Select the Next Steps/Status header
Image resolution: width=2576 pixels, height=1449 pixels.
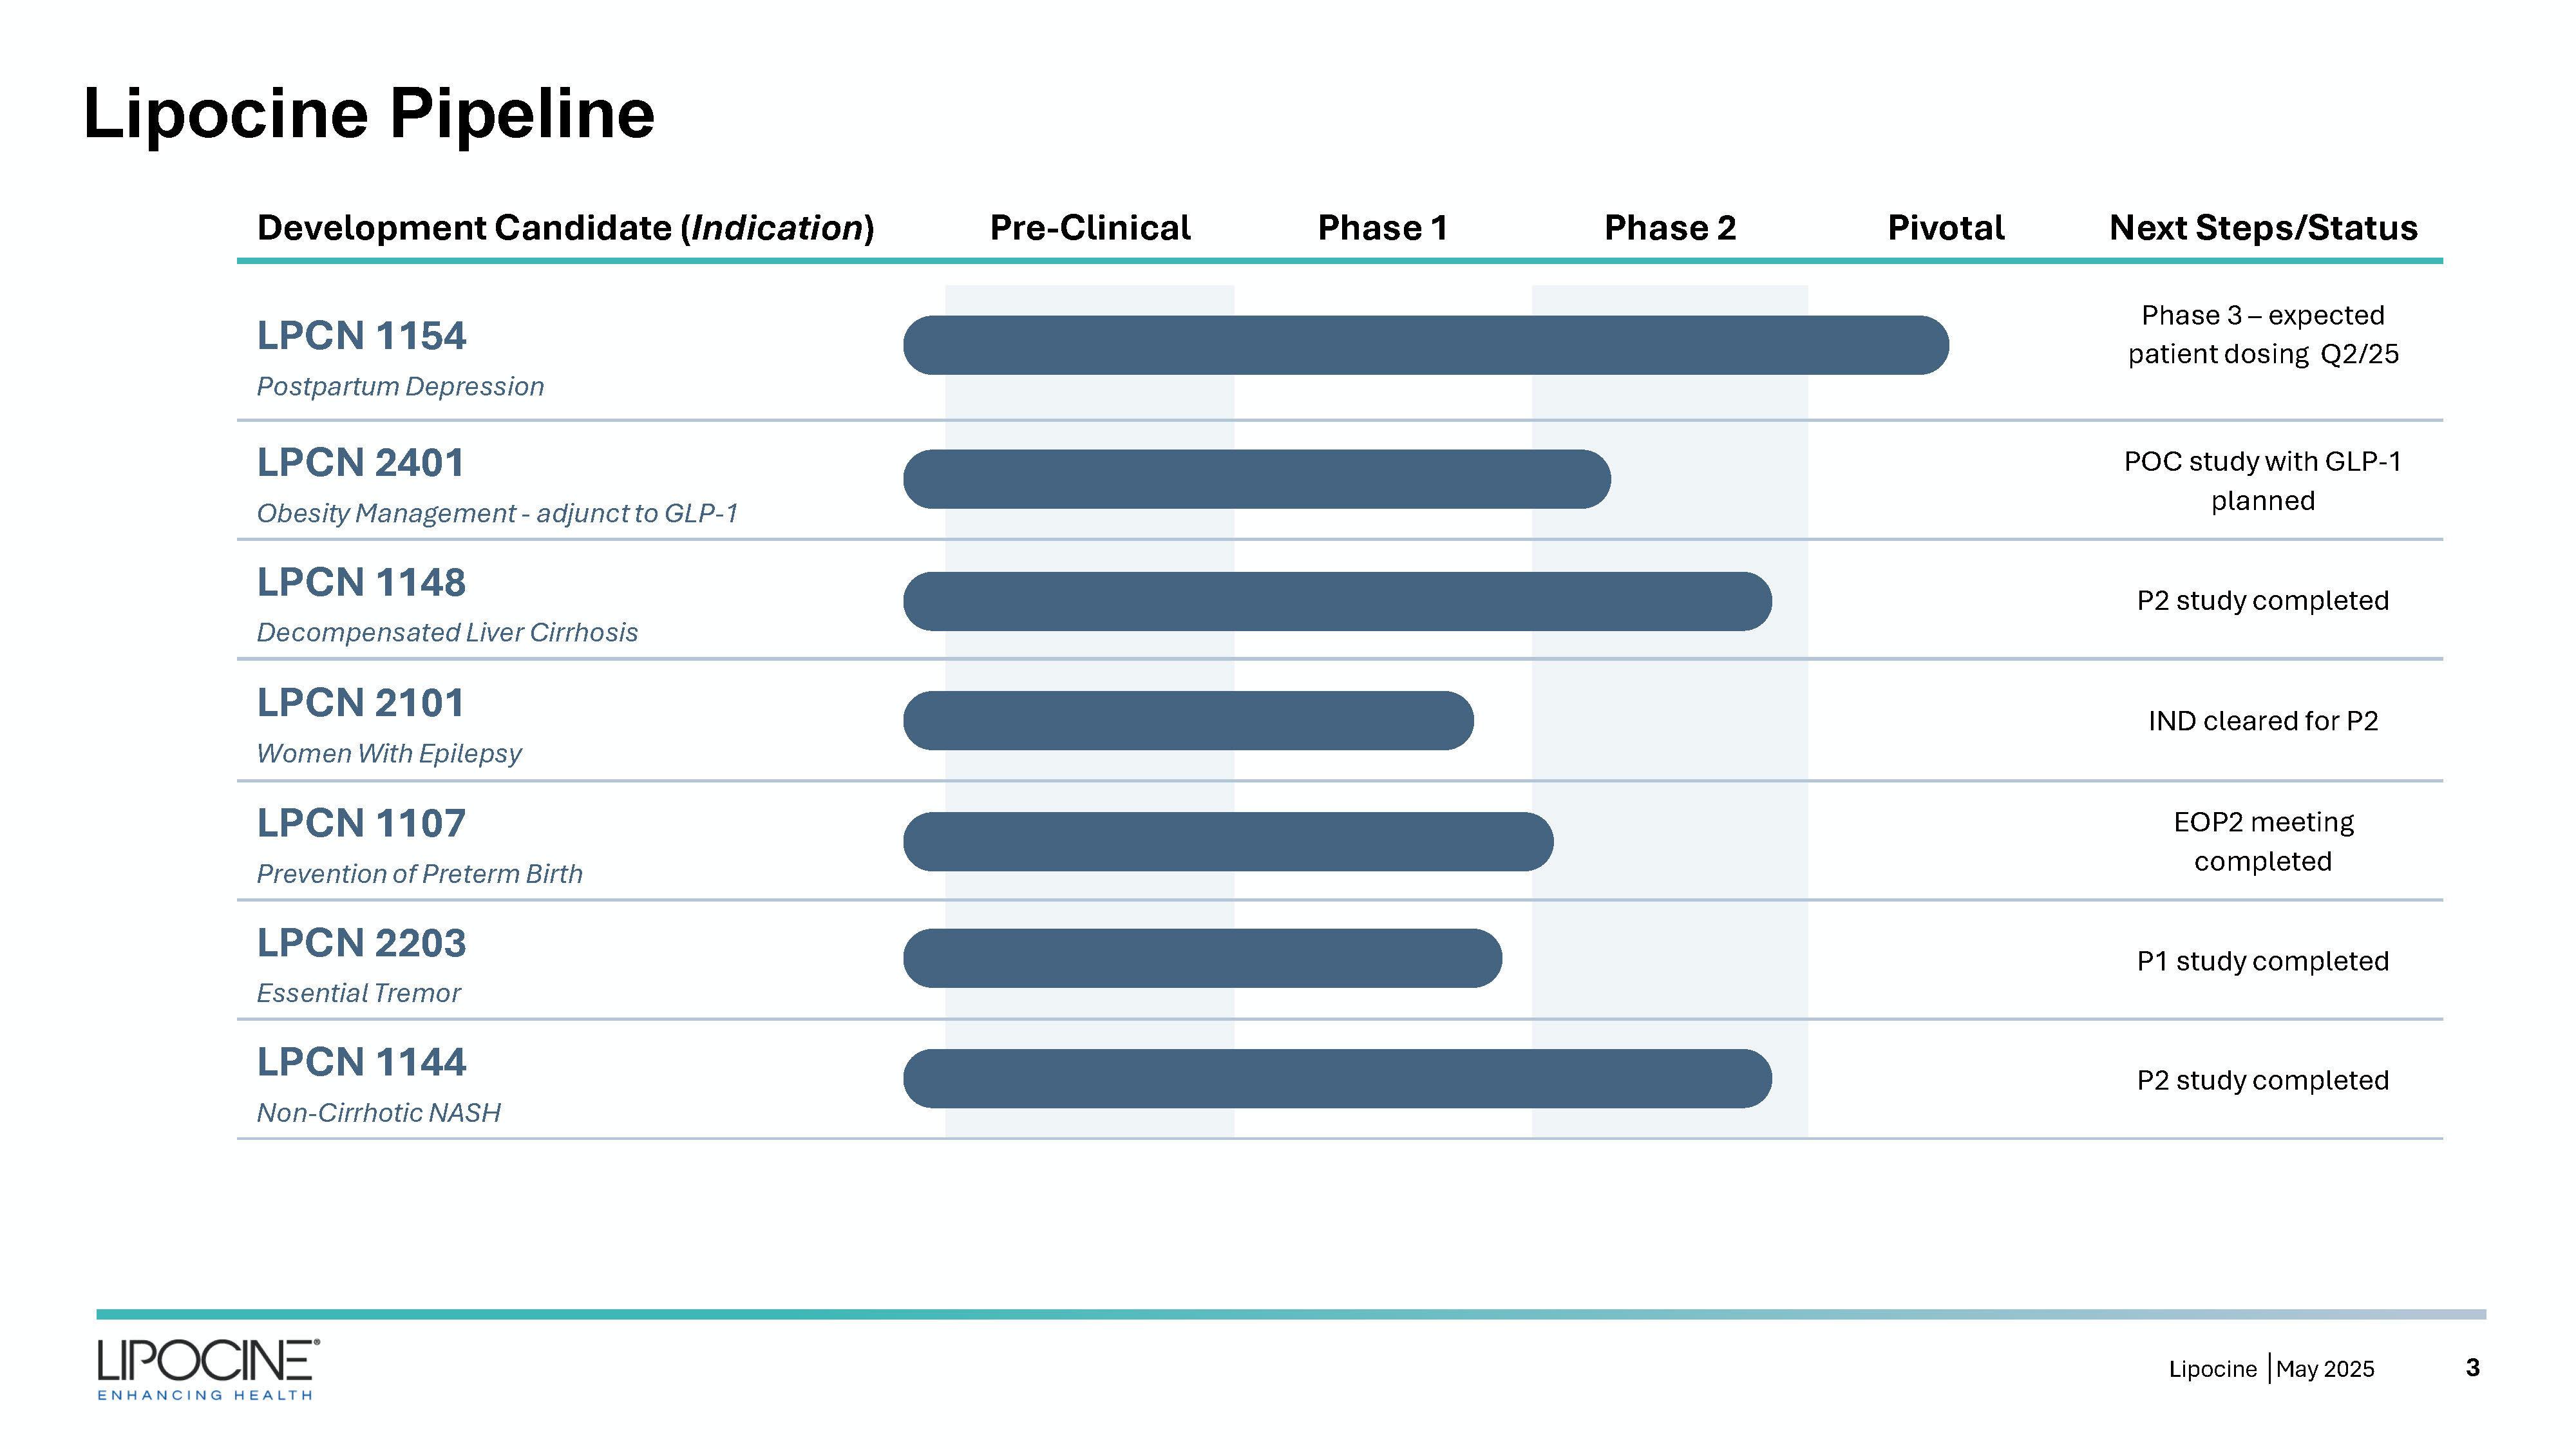tap(2262, 228)
